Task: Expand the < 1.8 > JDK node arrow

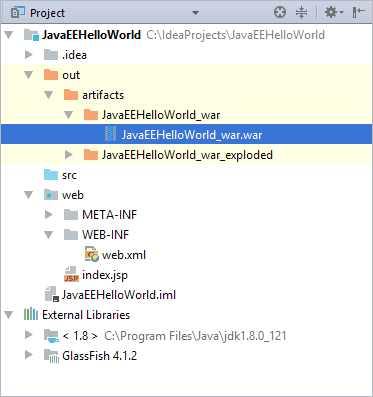Action: (x=29, y=334)
